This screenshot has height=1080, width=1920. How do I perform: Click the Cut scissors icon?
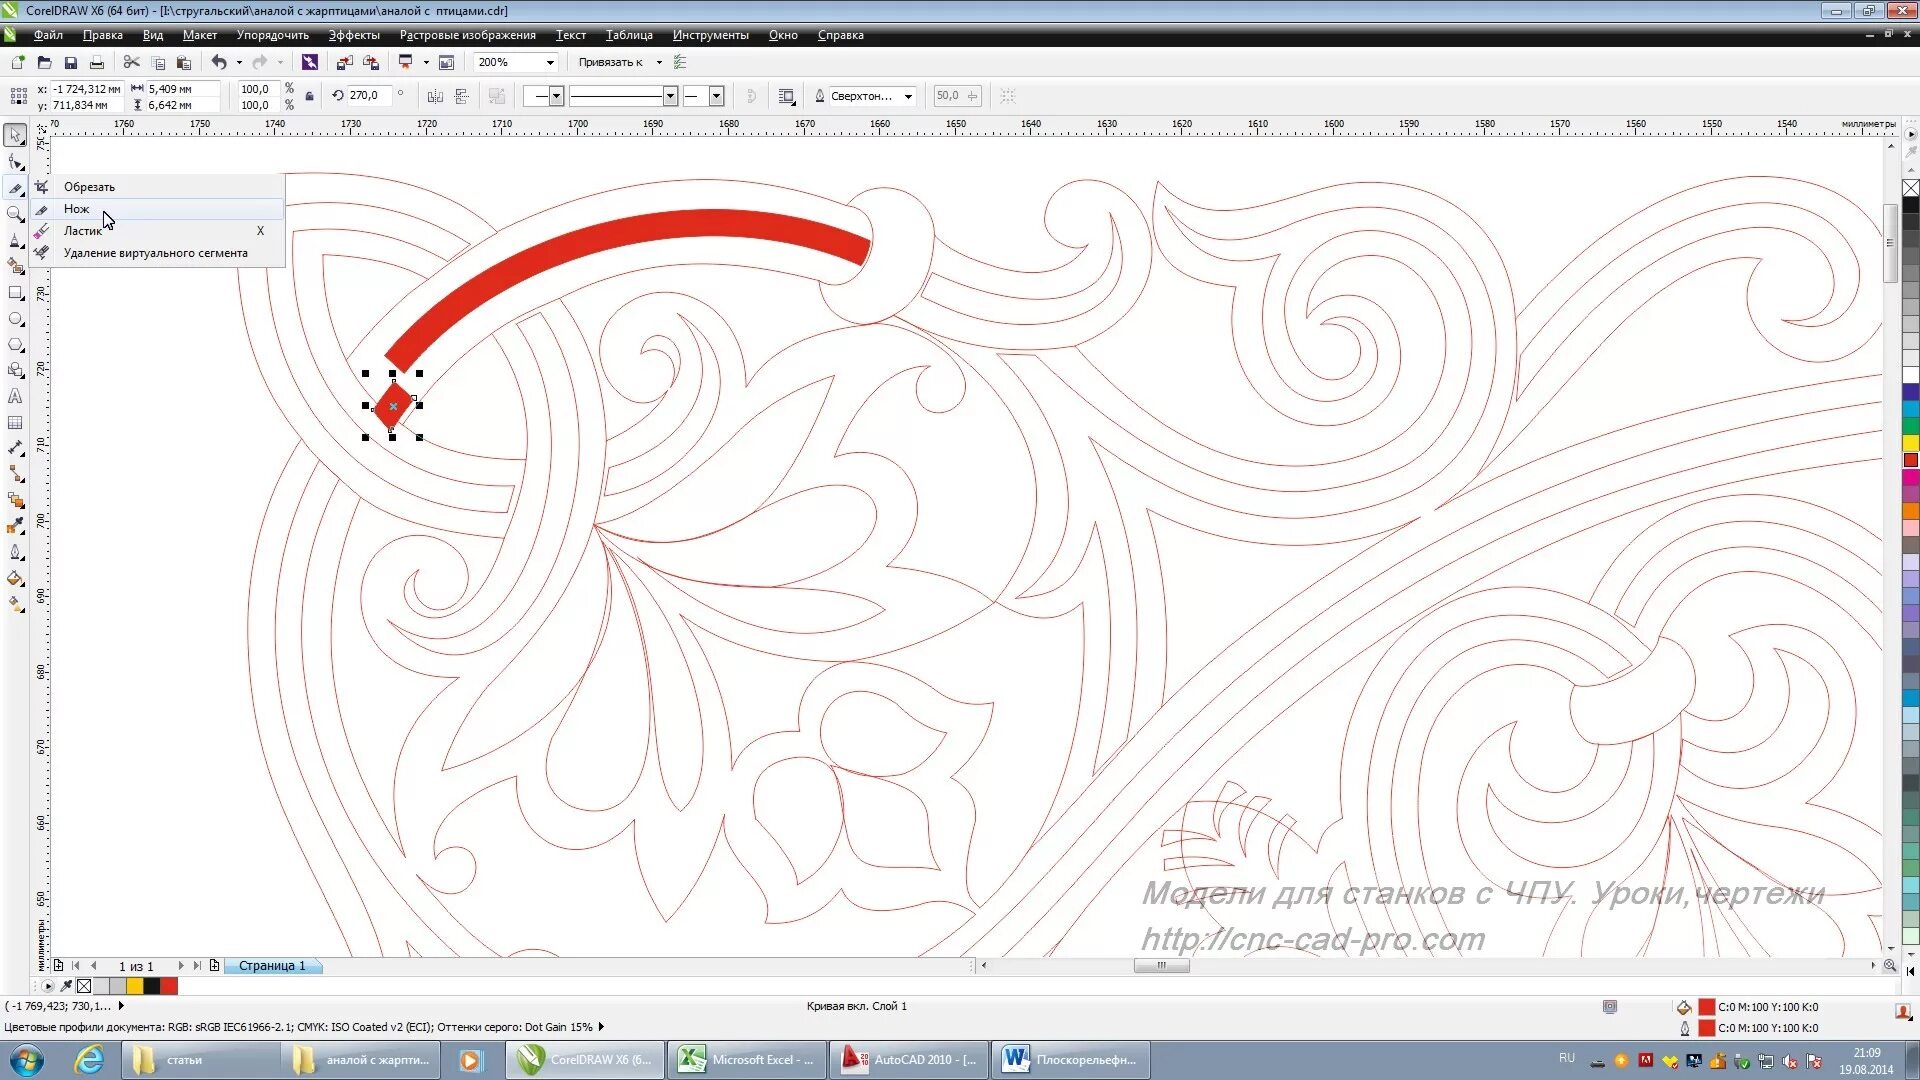(x=131, y=63)
